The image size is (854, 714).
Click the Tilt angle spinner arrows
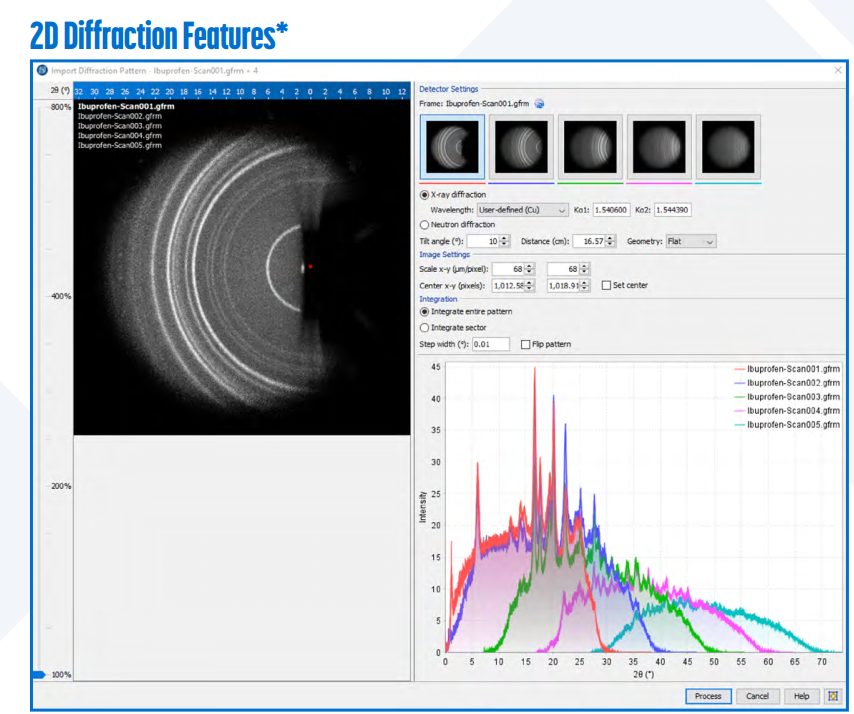pyautogui.click(x=504, y=241)
